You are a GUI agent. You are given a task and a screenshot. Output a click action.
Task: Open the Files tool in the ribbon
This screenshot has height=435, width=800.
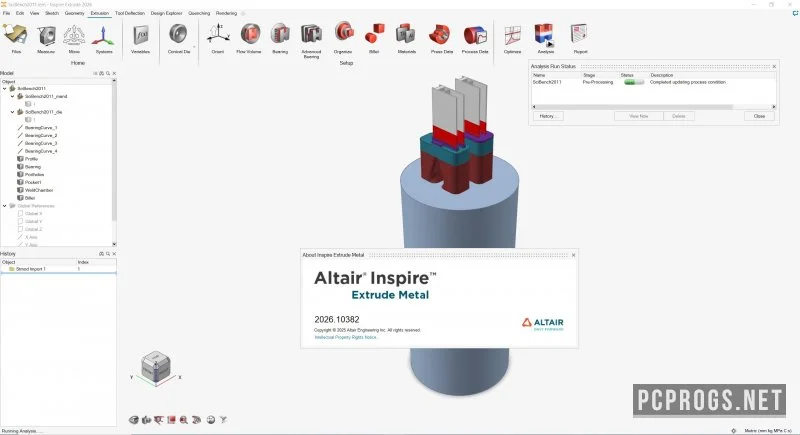pyautogui.click(x=16, y=37)
